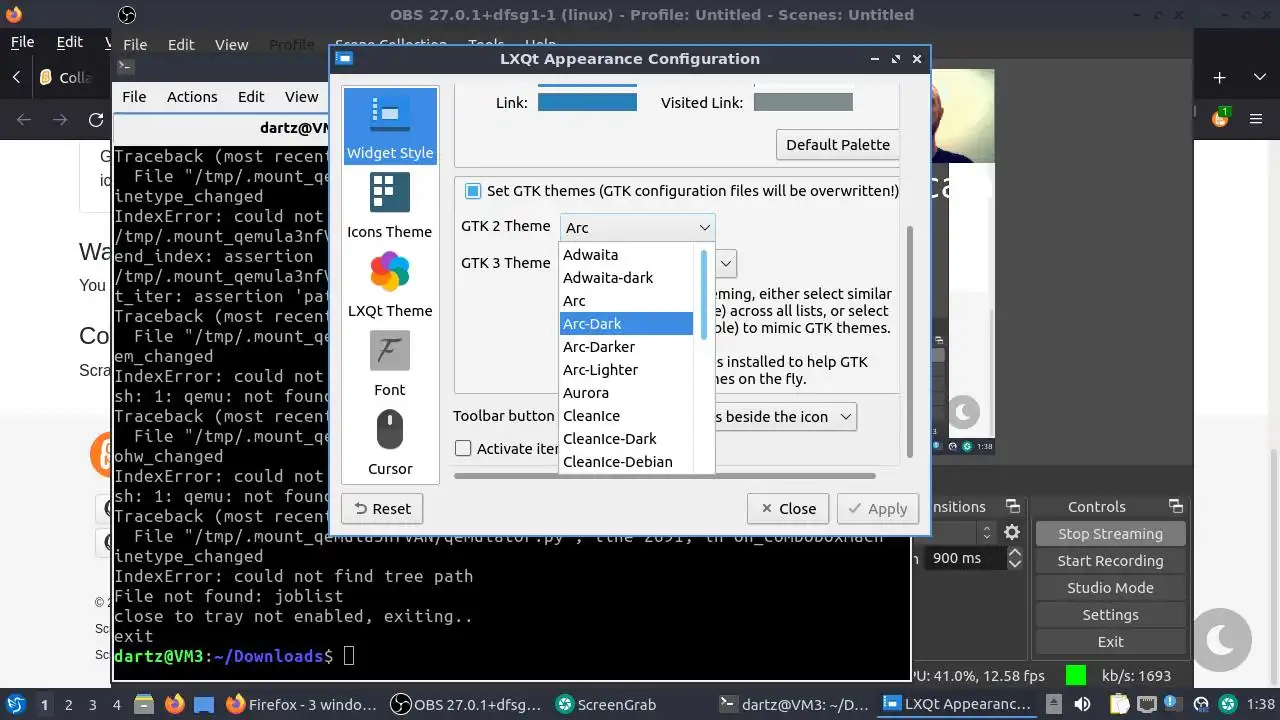Screen dimensions: 1280x720
Task: Click the Reset button in dialog
Action: (382, 508)
